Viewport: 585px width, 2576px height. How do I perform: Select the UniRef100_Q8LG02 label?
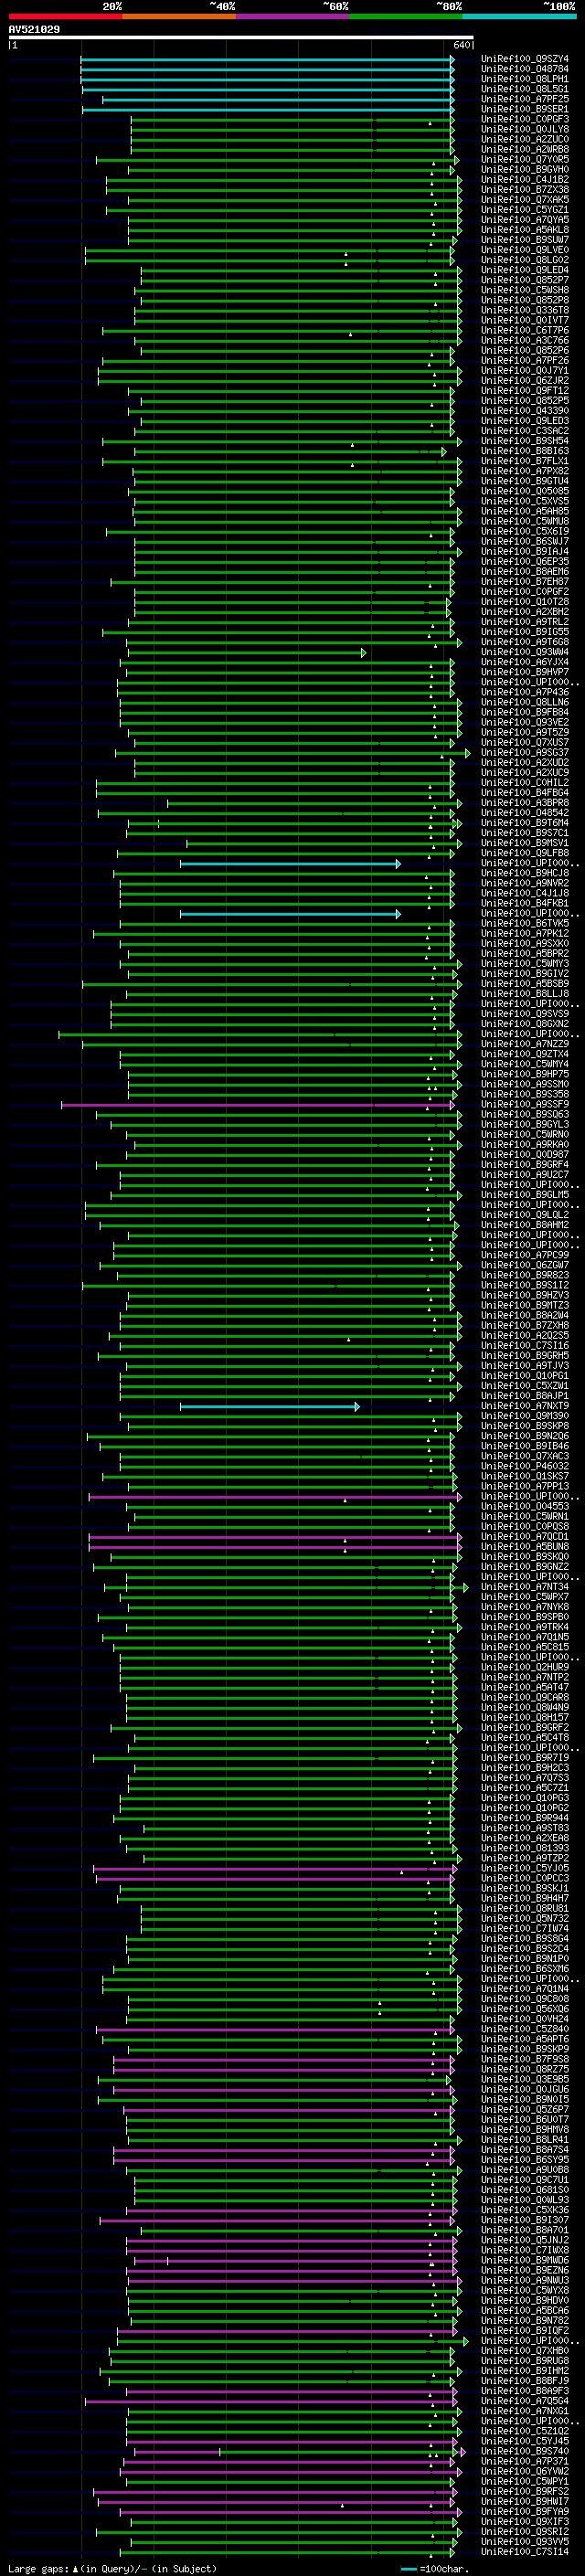(525, 260)
